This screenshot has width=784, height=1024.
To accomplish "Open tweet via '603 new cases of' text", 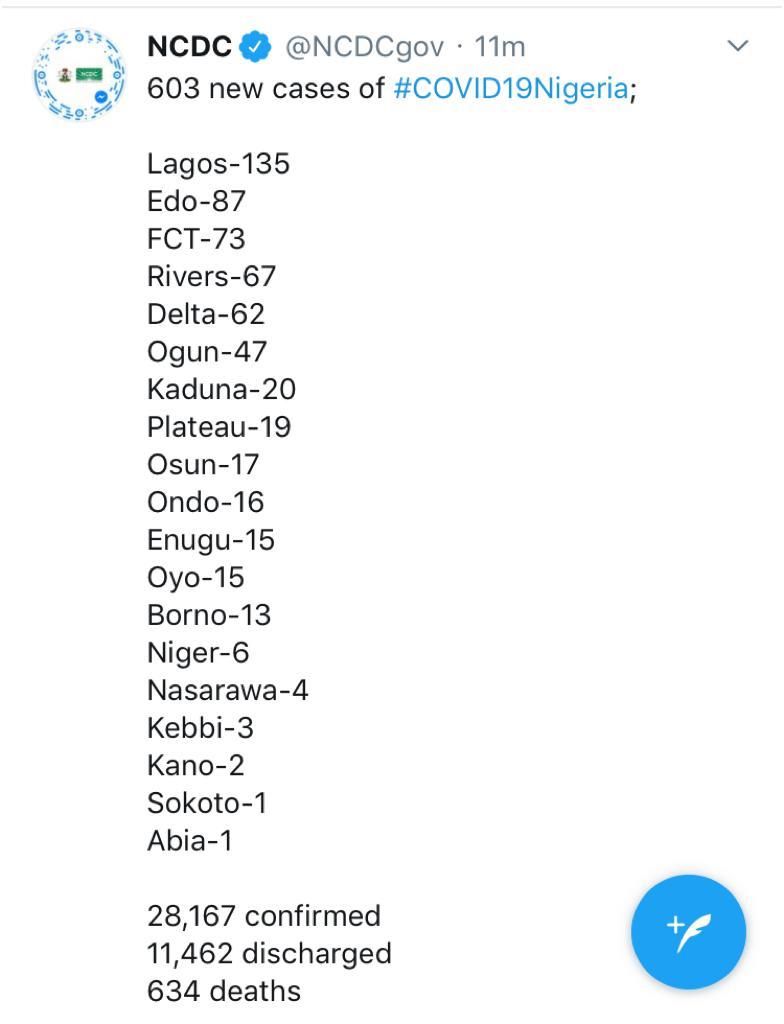I will coord(266,88).
